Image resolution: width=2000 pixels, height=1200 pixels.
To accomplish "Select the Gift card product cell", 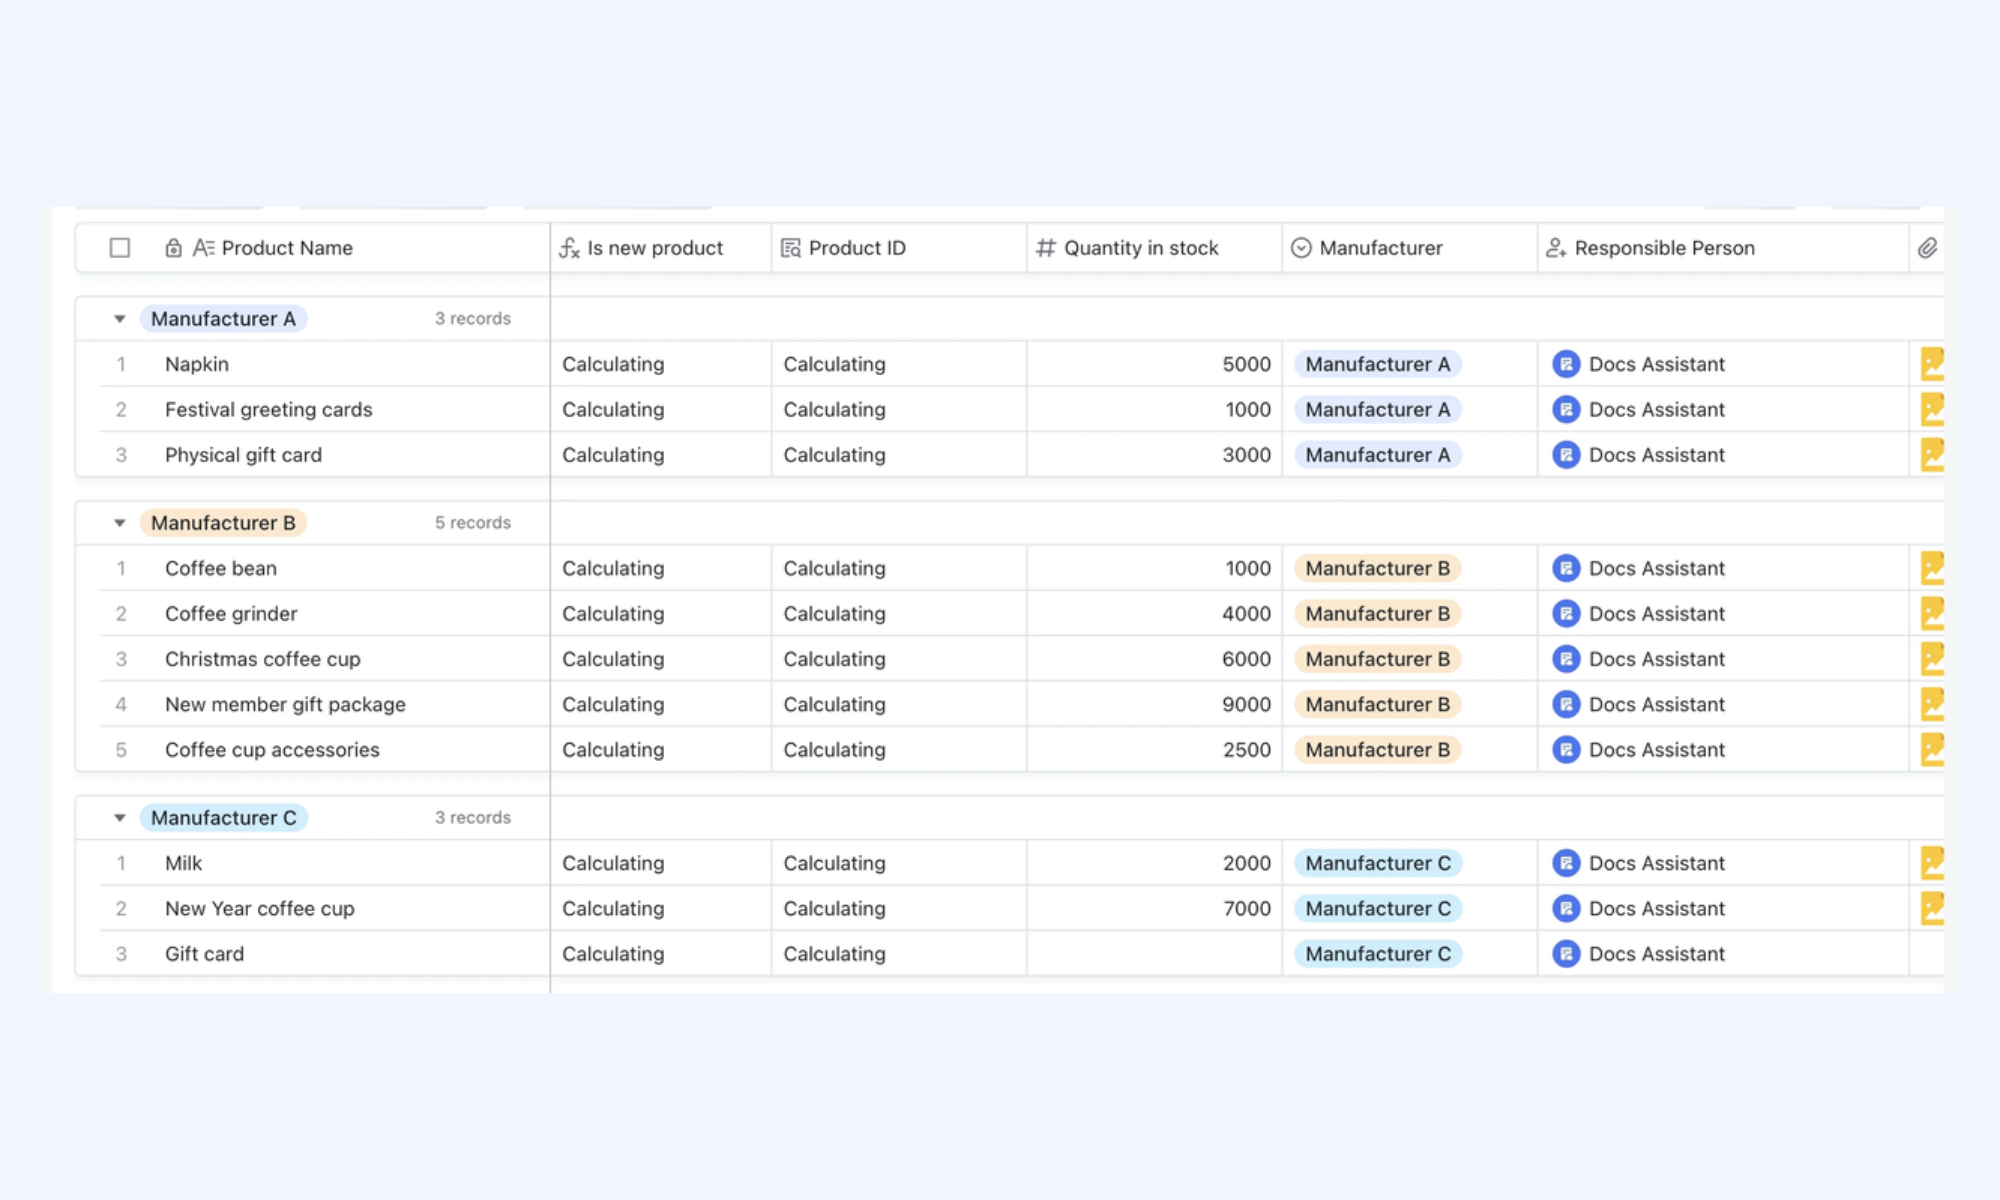I will [x=325, y=954].
